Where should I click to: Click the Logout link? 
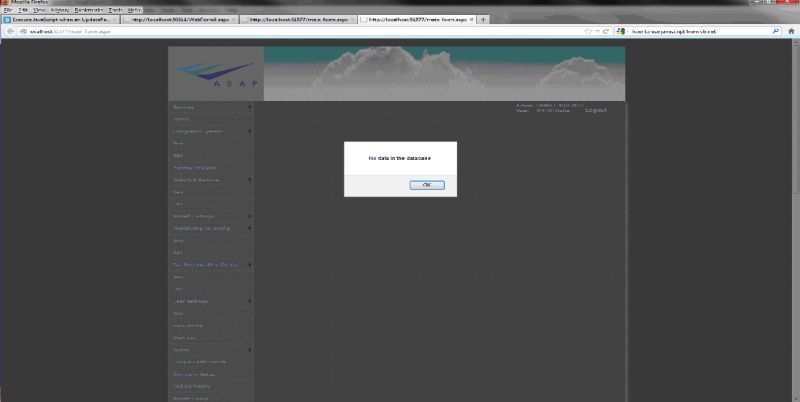pyautogui.click(x=596, y=110)
